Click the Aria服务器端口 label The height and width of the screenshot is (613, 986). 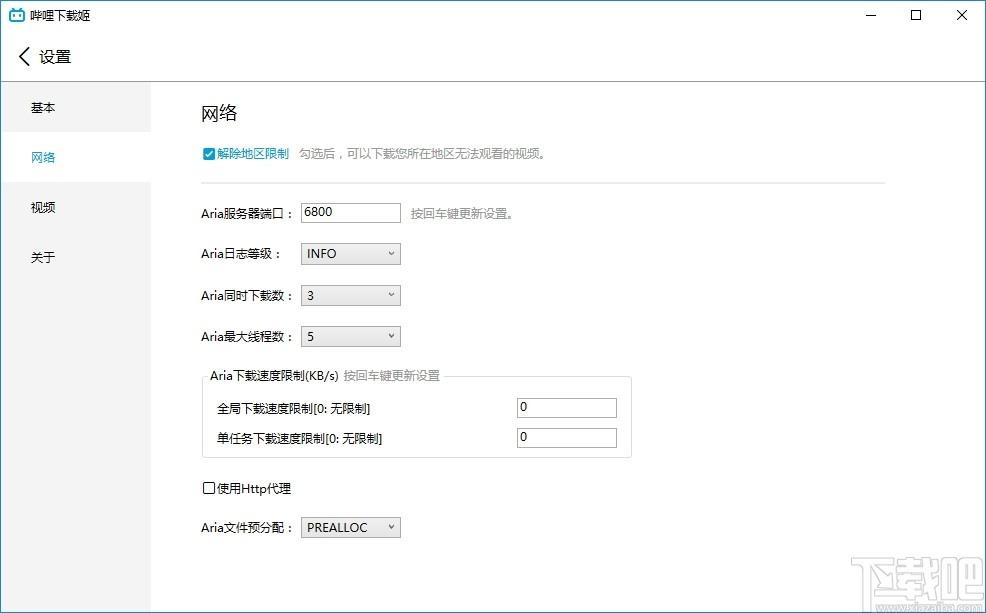point(247,214)
